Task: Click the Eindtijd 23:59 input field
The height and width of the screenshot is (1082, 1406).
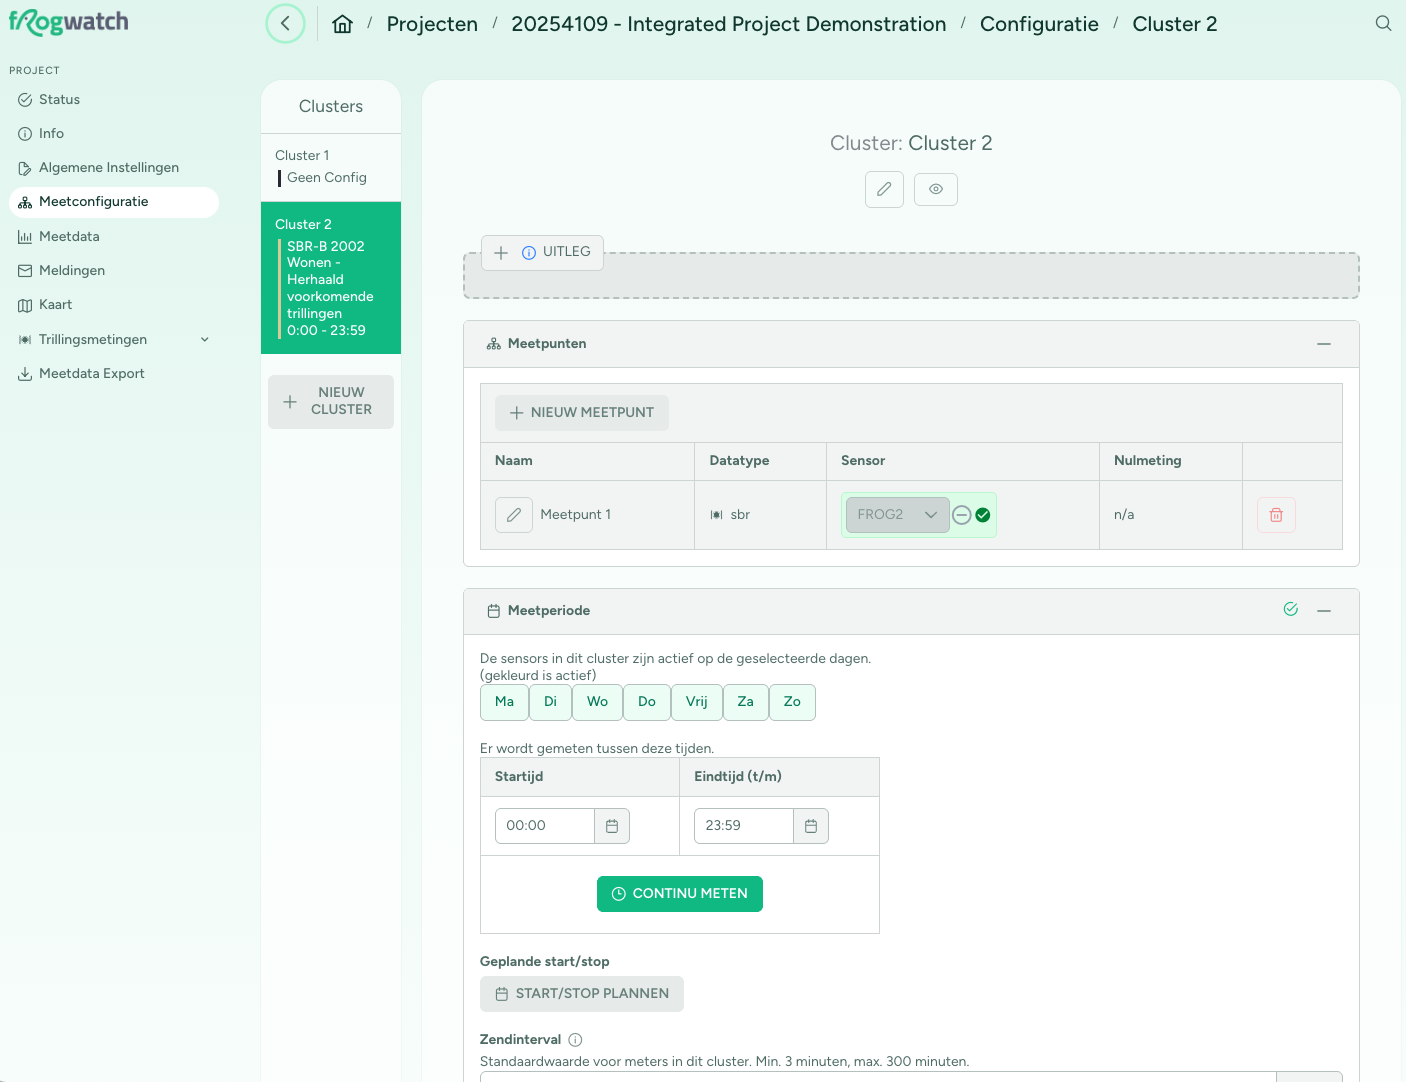Action: (x=744, y=826)
